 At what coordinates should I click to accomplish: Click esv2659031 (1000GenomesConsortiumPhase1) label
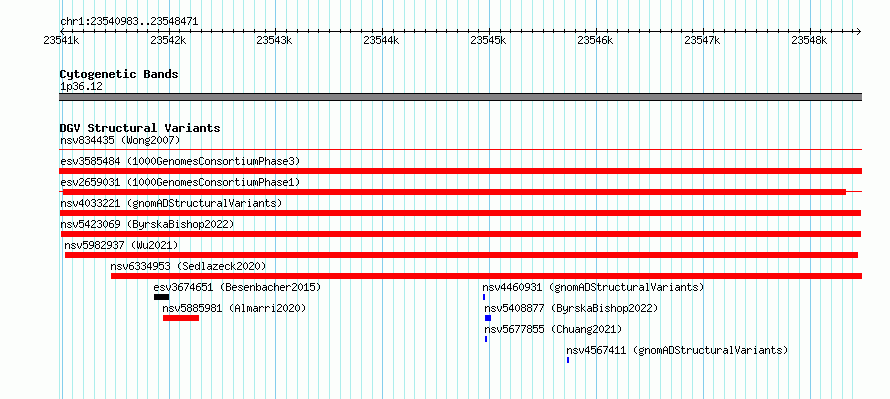coord(180,182)
